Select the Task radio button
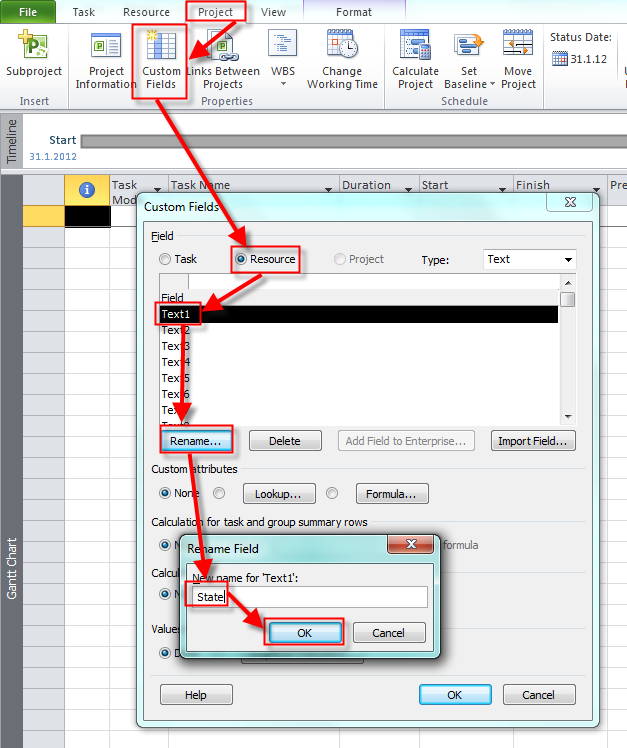Viewport: 627px width, 748px height. (x=165, y=259)
